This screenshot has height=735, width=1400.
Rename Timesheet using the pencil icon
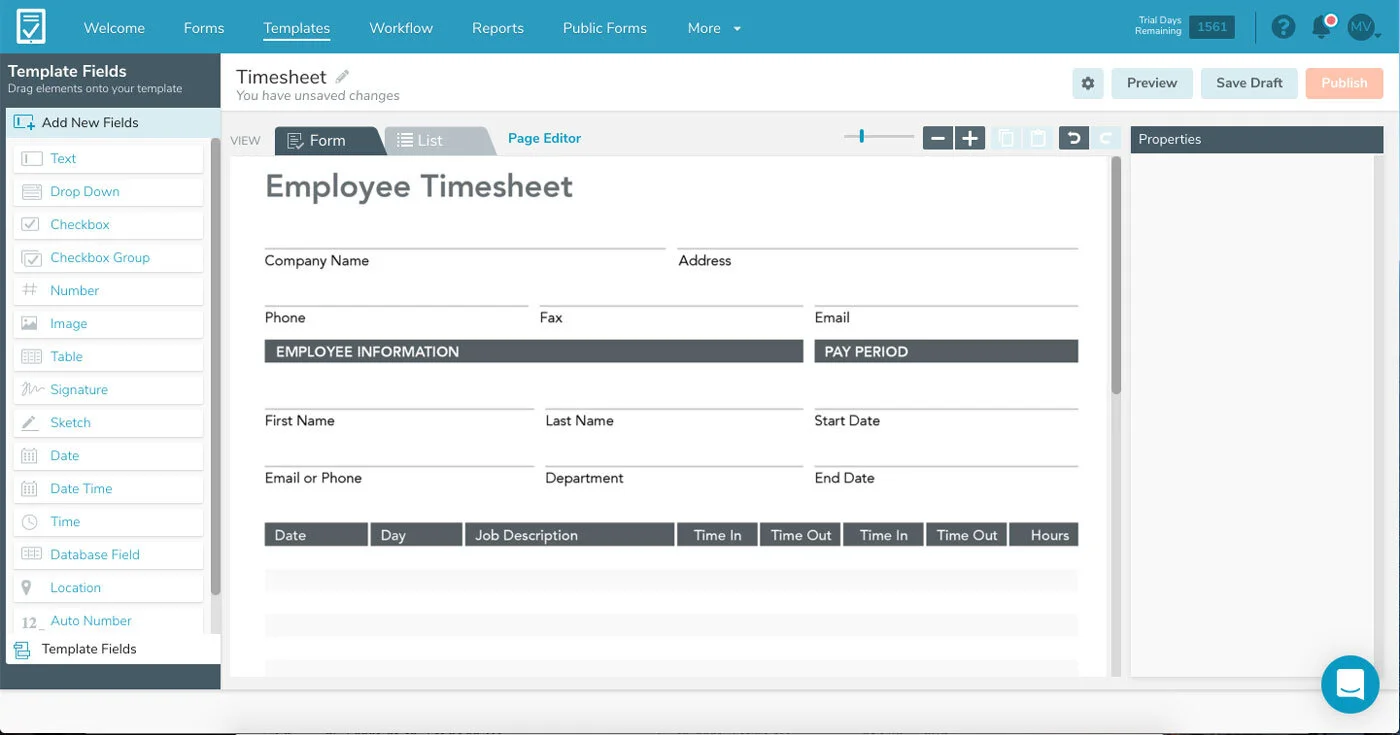[x=344, y=76]
